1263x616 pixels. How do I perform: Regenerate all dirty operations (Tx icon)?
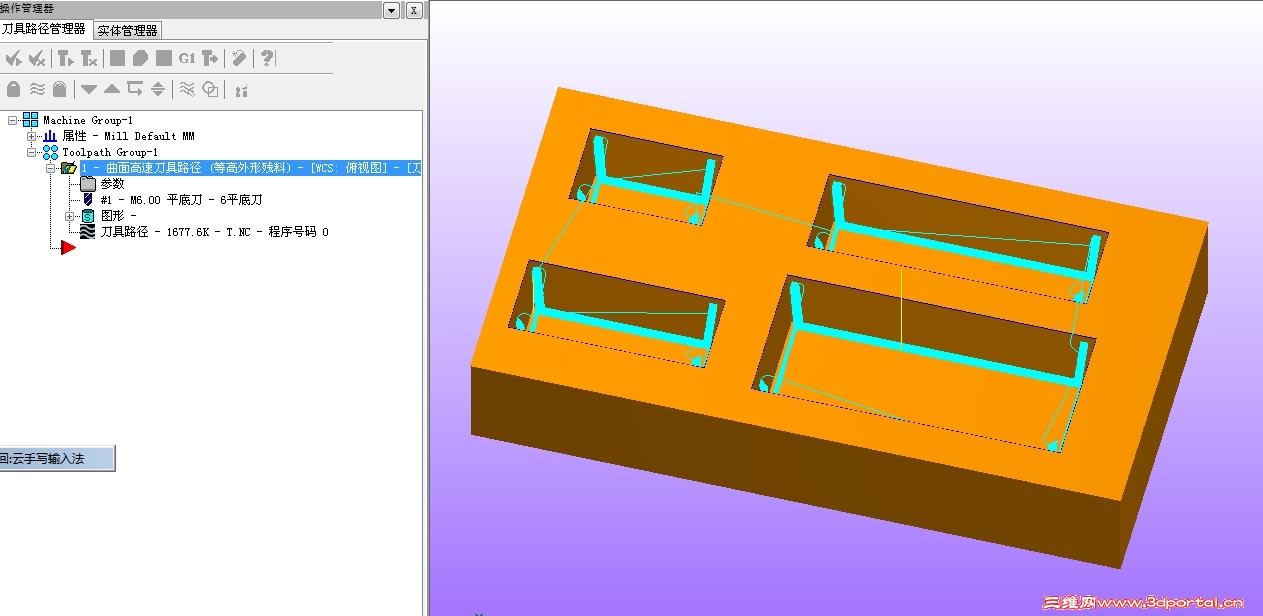pos(89,59)
